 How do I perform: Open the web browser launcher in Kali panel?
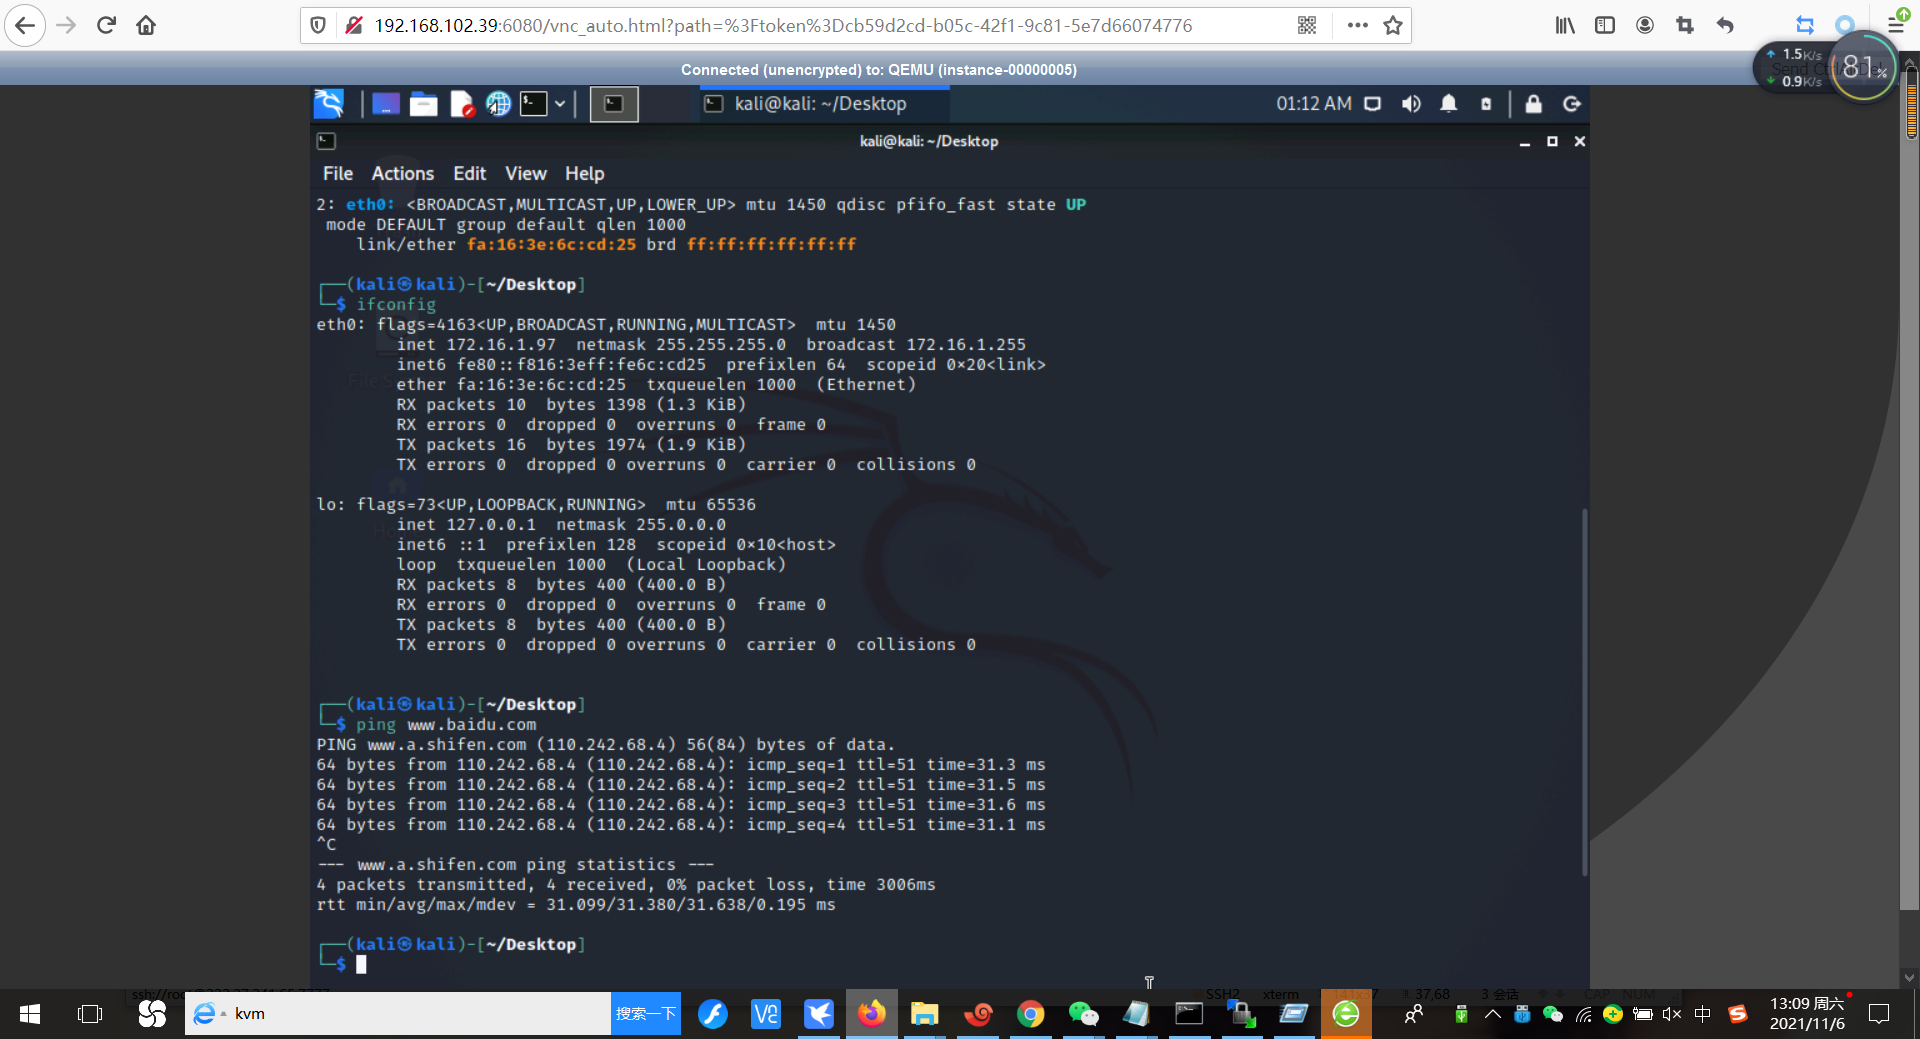click(x=498, y=104)
